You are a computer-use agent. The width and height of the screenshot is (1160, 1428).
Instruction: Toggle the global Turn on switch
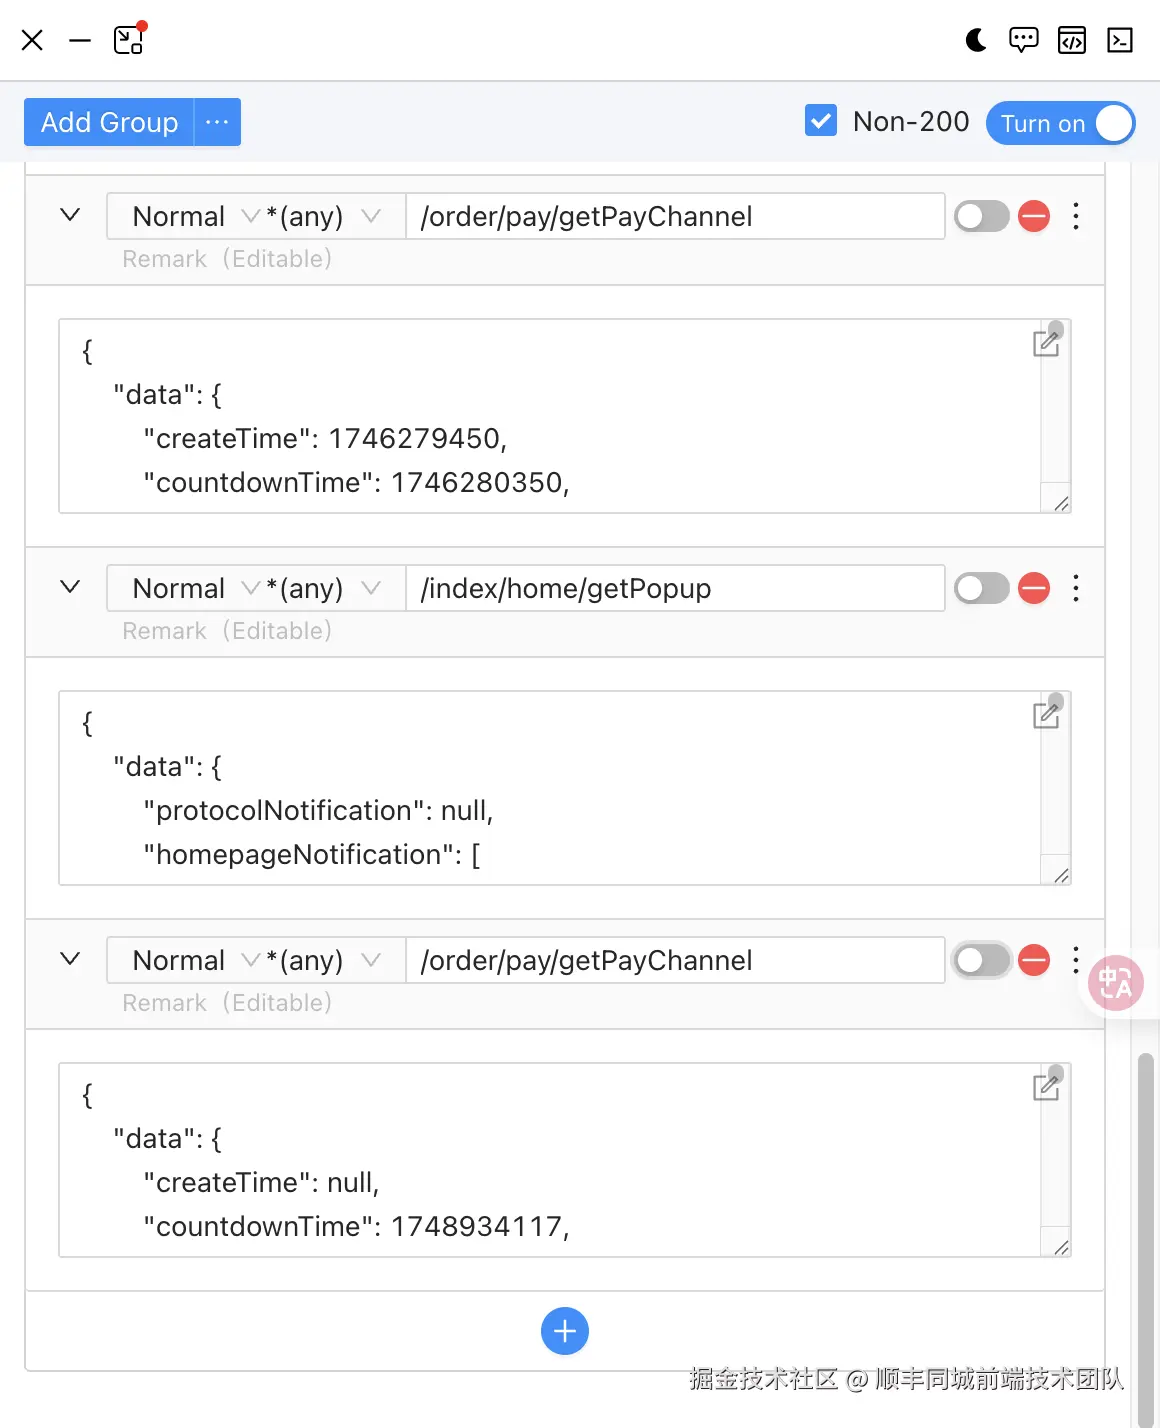[x=1060, y=123]
